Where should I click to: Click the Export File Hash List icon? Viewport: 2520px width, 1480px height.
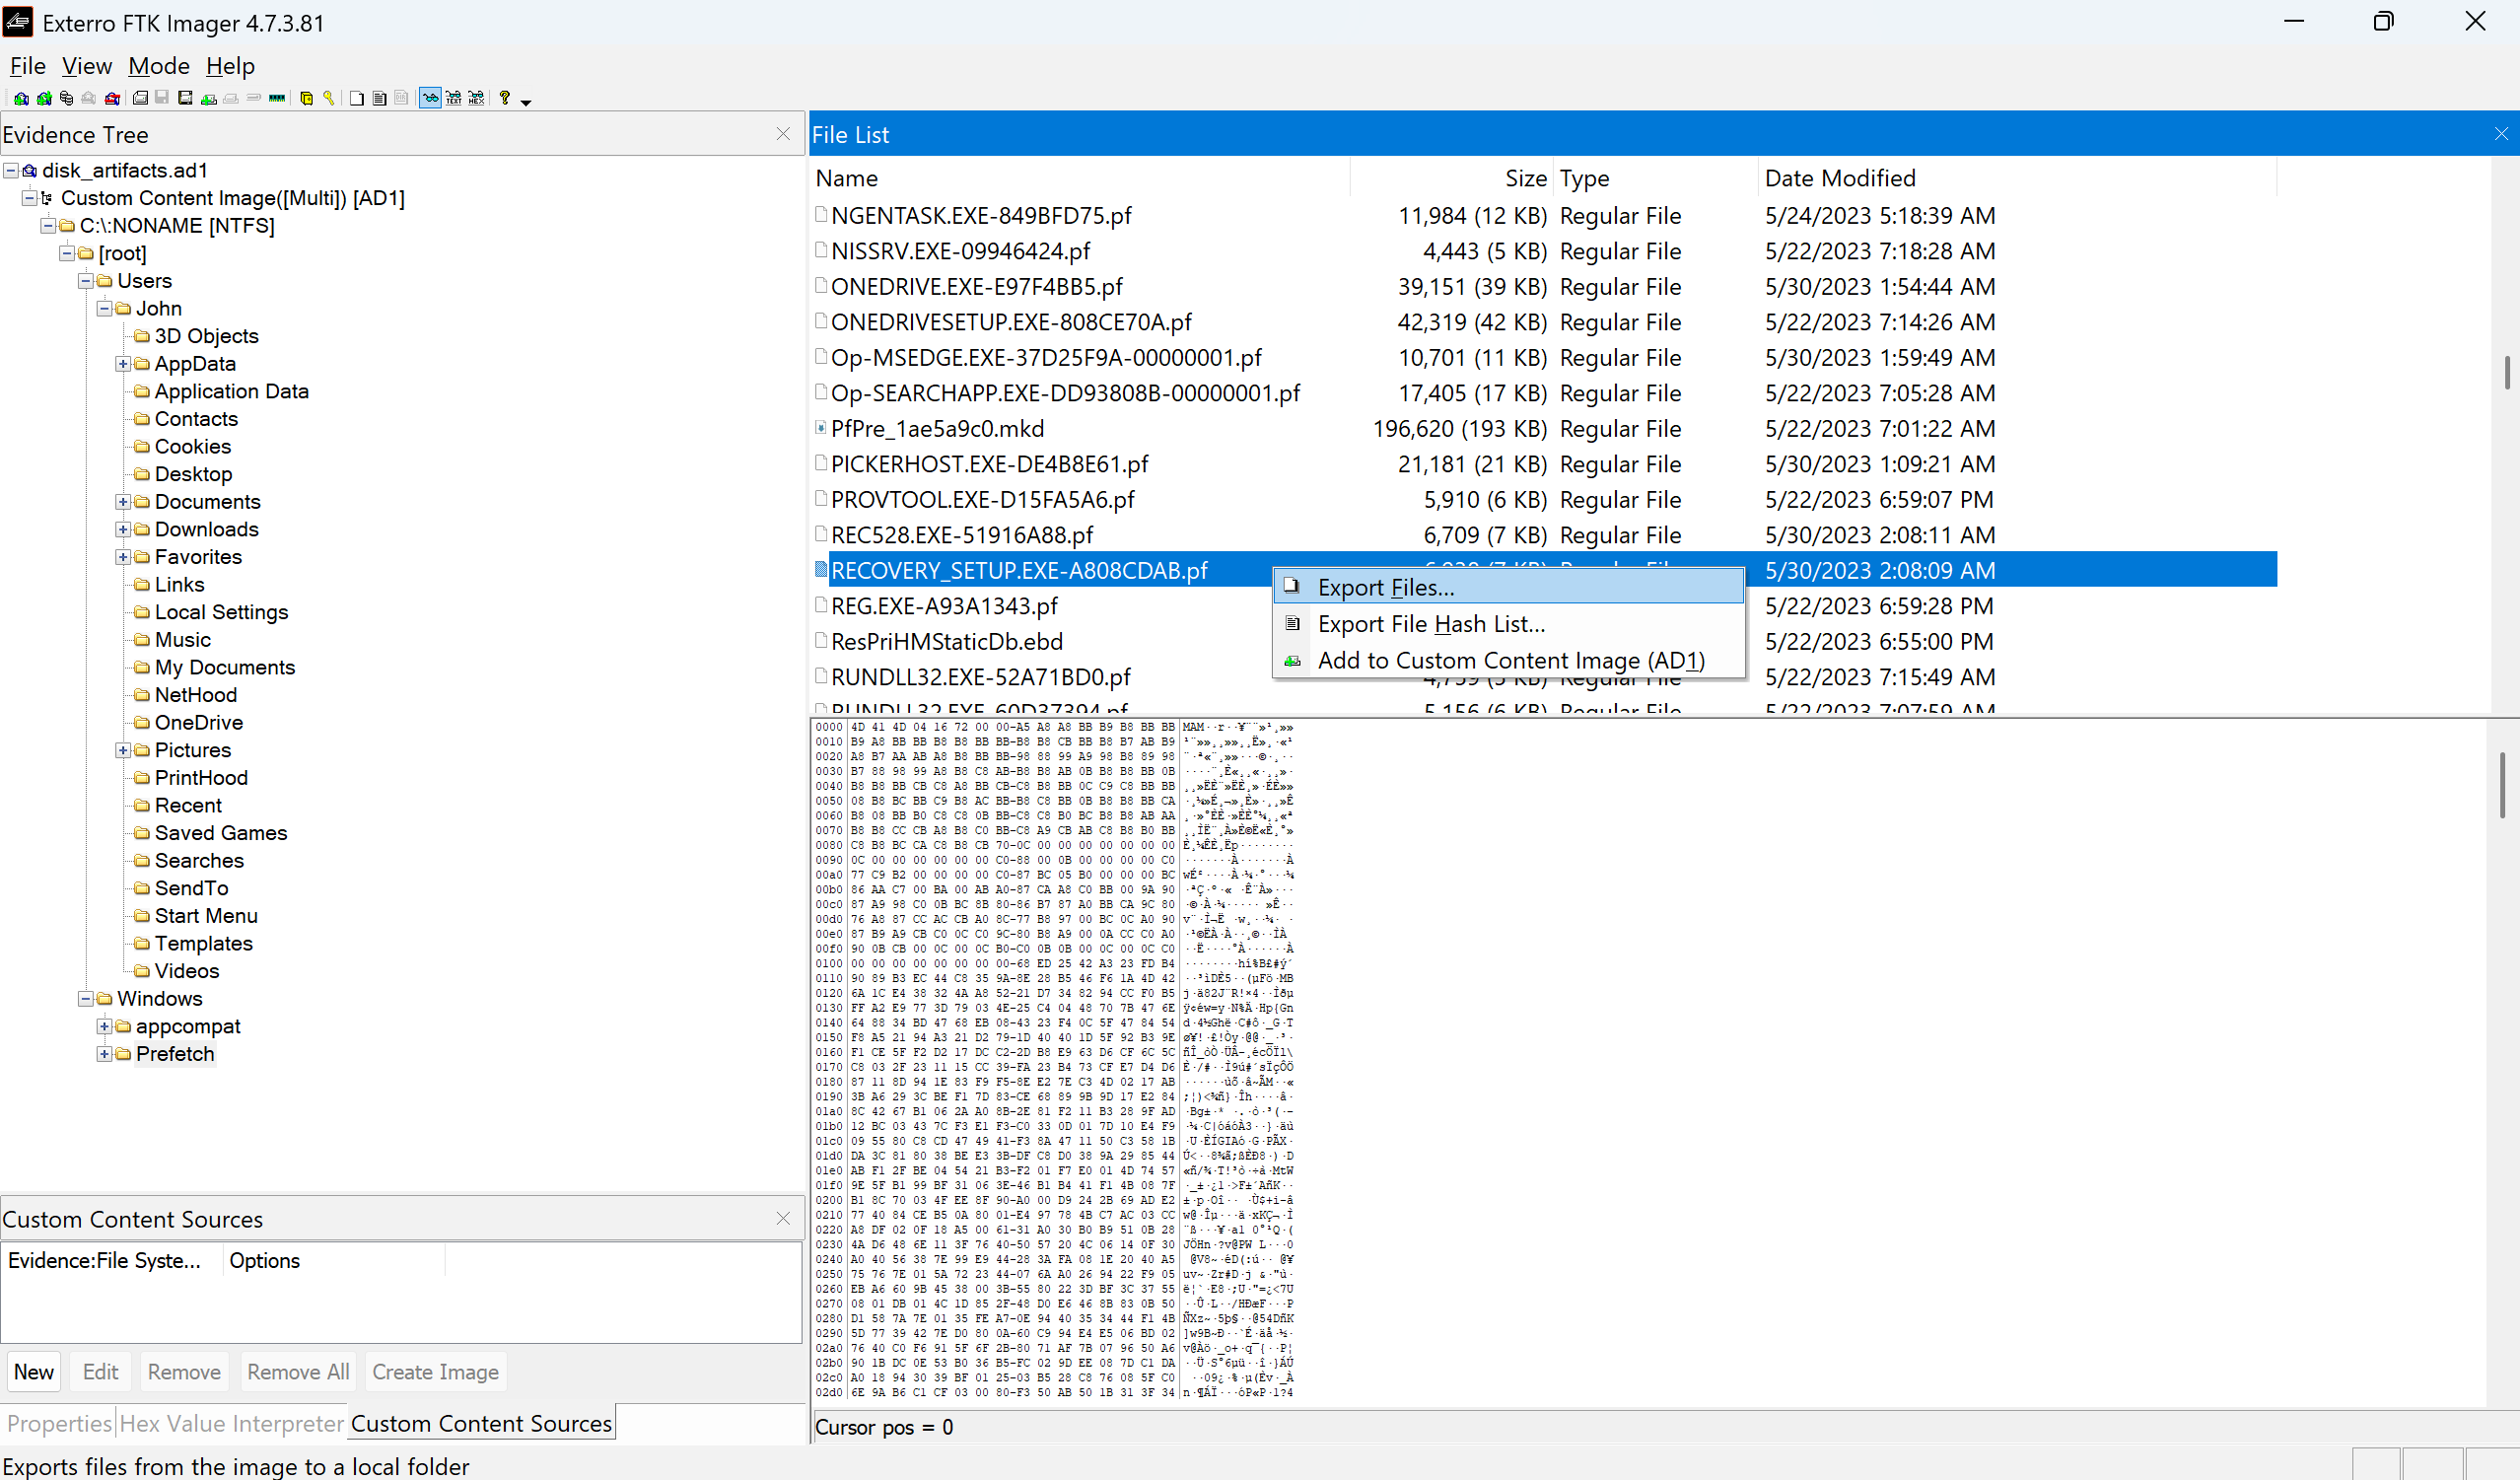[380, 97]
